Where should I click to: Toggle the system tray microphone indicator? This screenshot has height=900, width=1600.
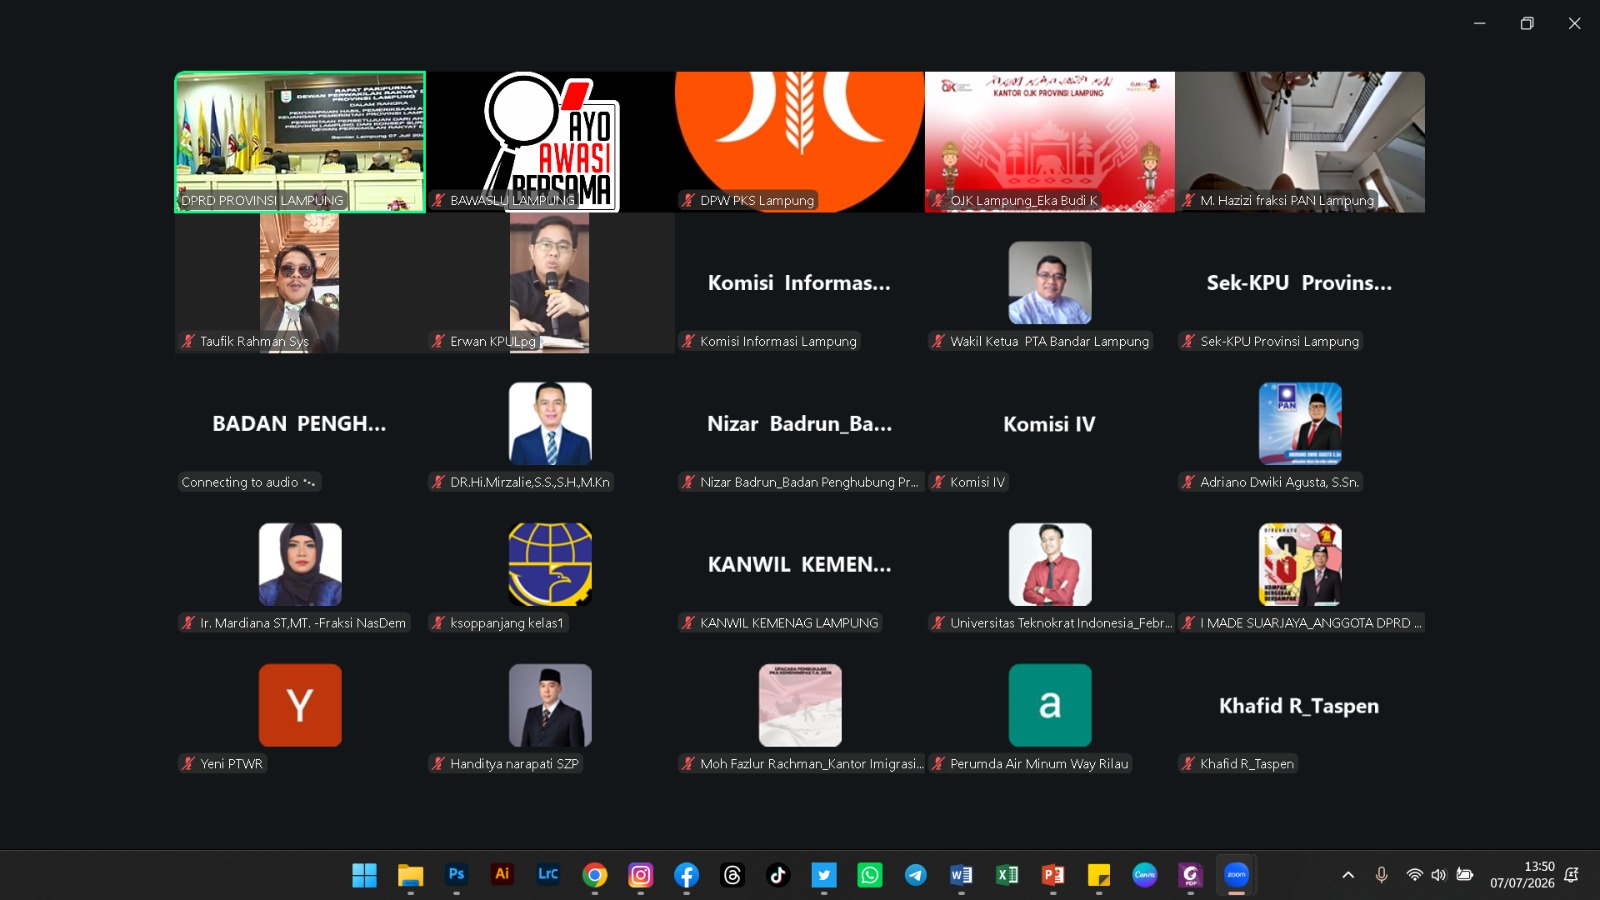click(1381, 875)
